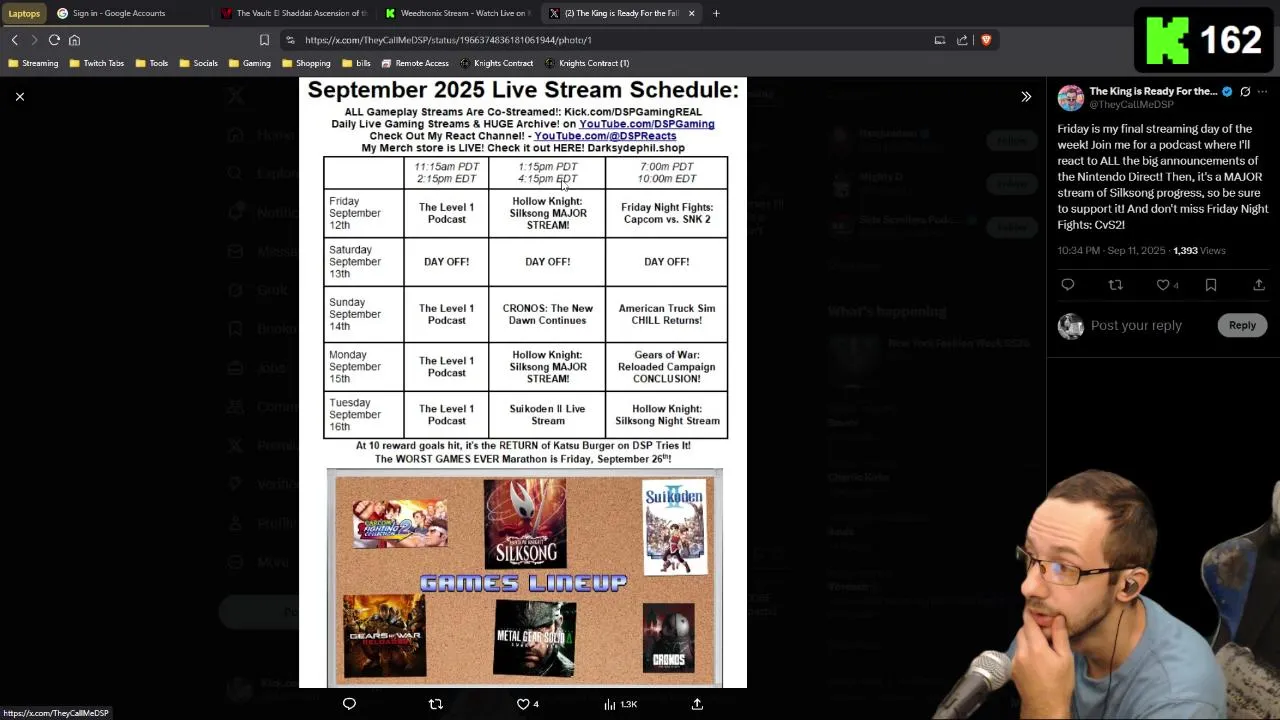
Task: Click the Post your reply field
Action: (1136, 325)
